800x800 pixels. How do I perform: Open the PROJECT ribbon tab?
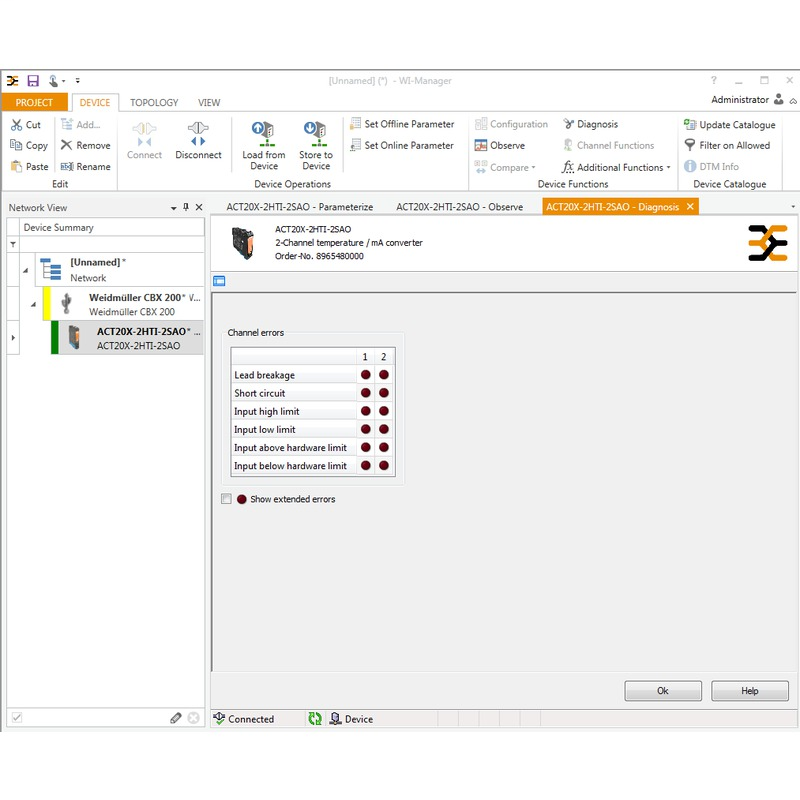tap(34, 103)
